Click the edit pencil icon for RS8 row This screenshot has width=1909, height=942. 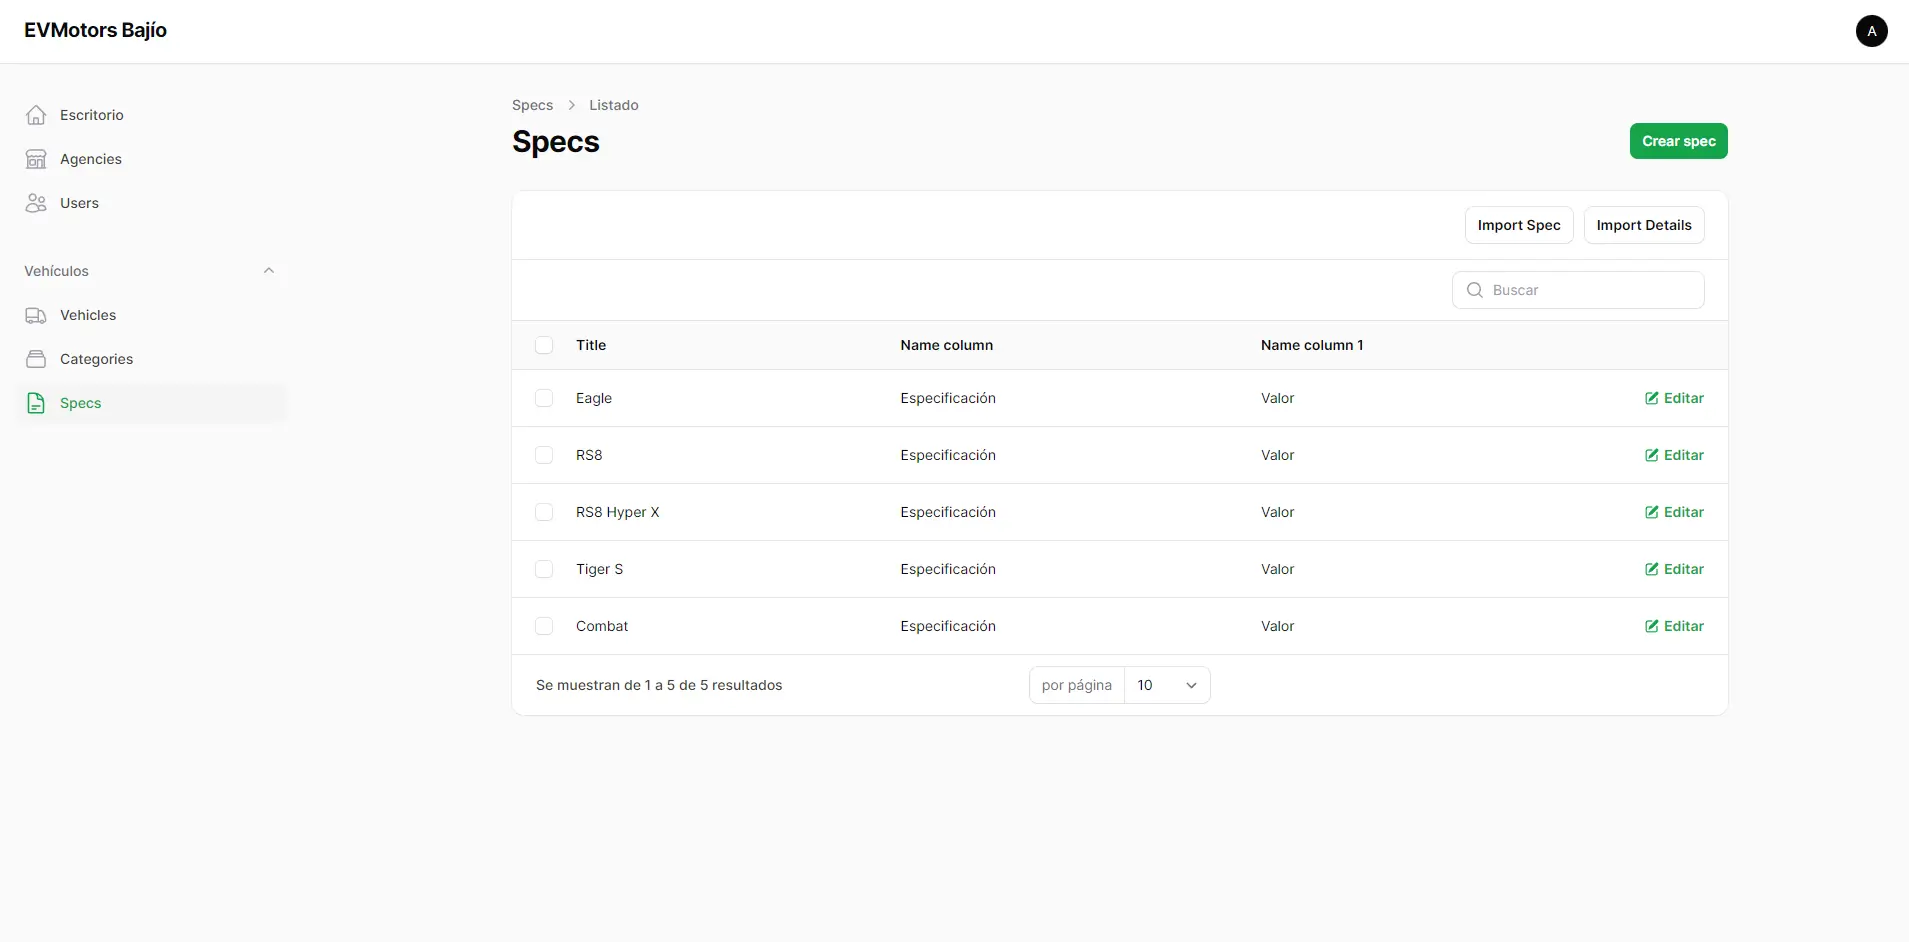[1652, 455]
